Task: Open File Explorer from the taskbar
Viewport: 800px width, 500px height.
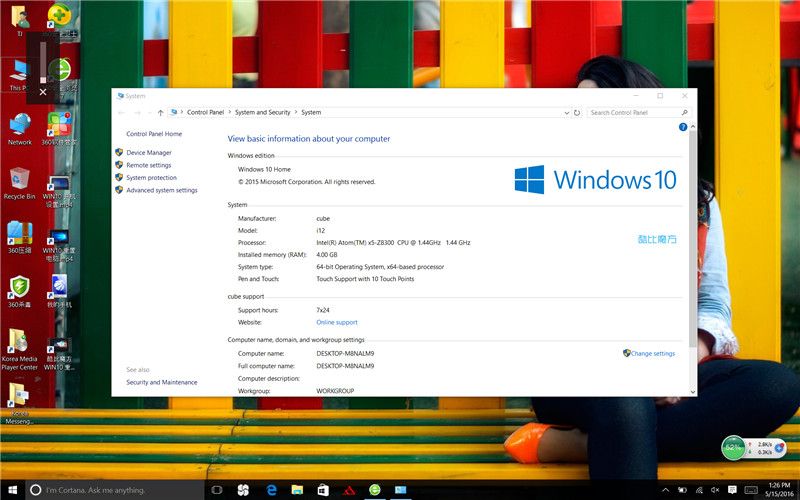Action: click(297, 490)
